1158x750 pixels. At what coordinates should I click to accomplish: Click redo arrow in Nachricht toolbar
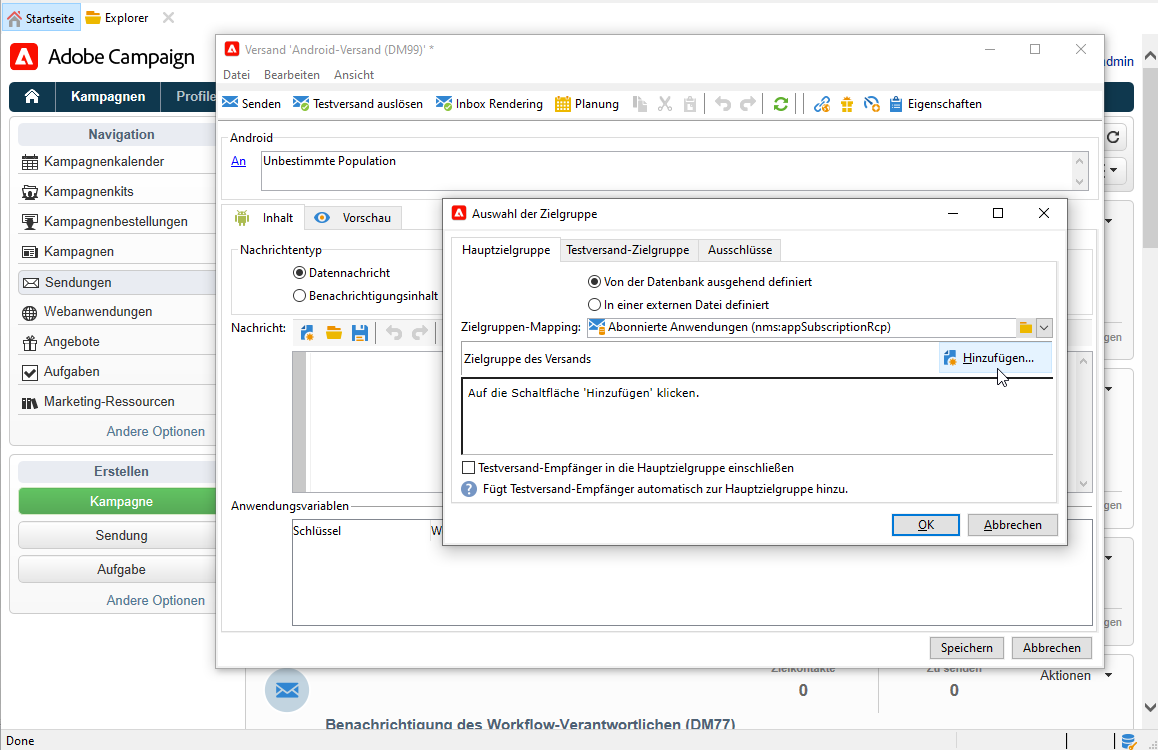coord(420,333)
